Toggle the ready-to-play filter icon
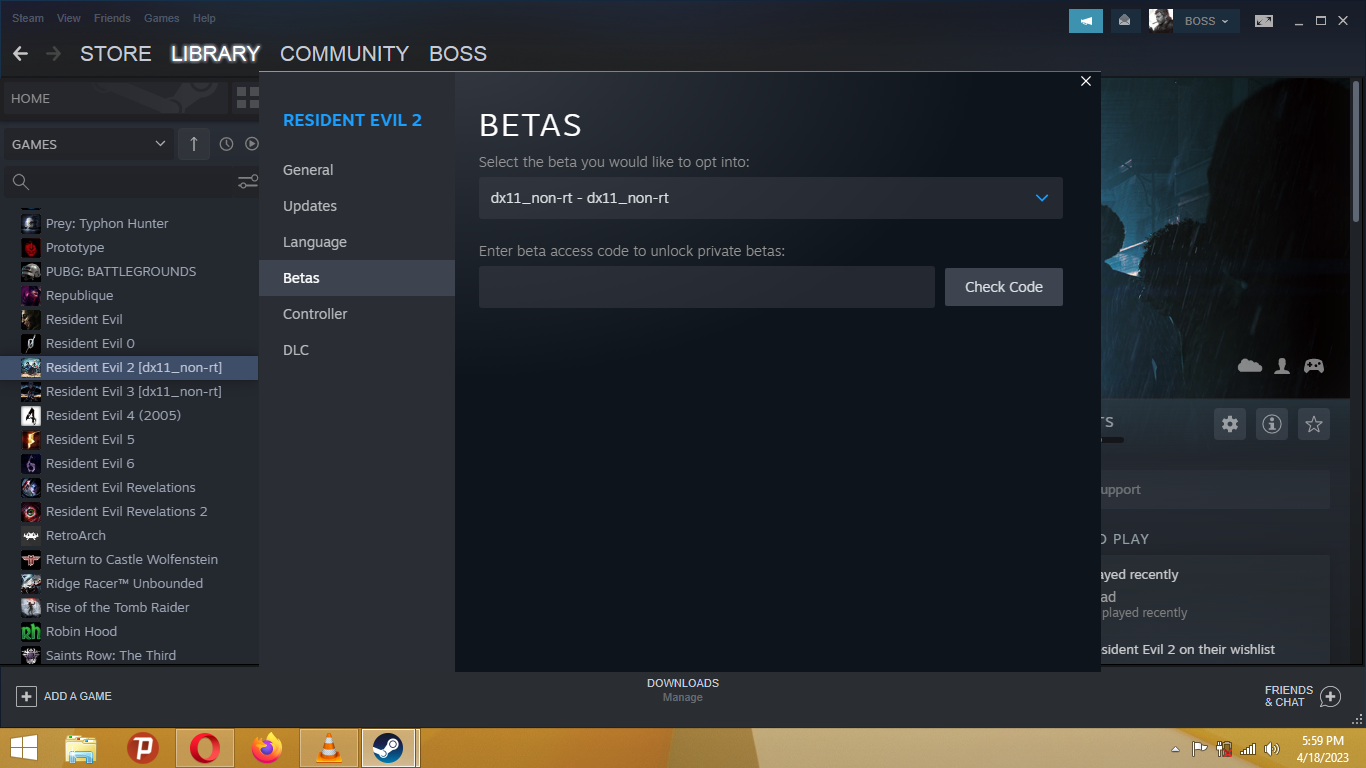The width and height of the screenshot is (1366, 768). point(251,144)
